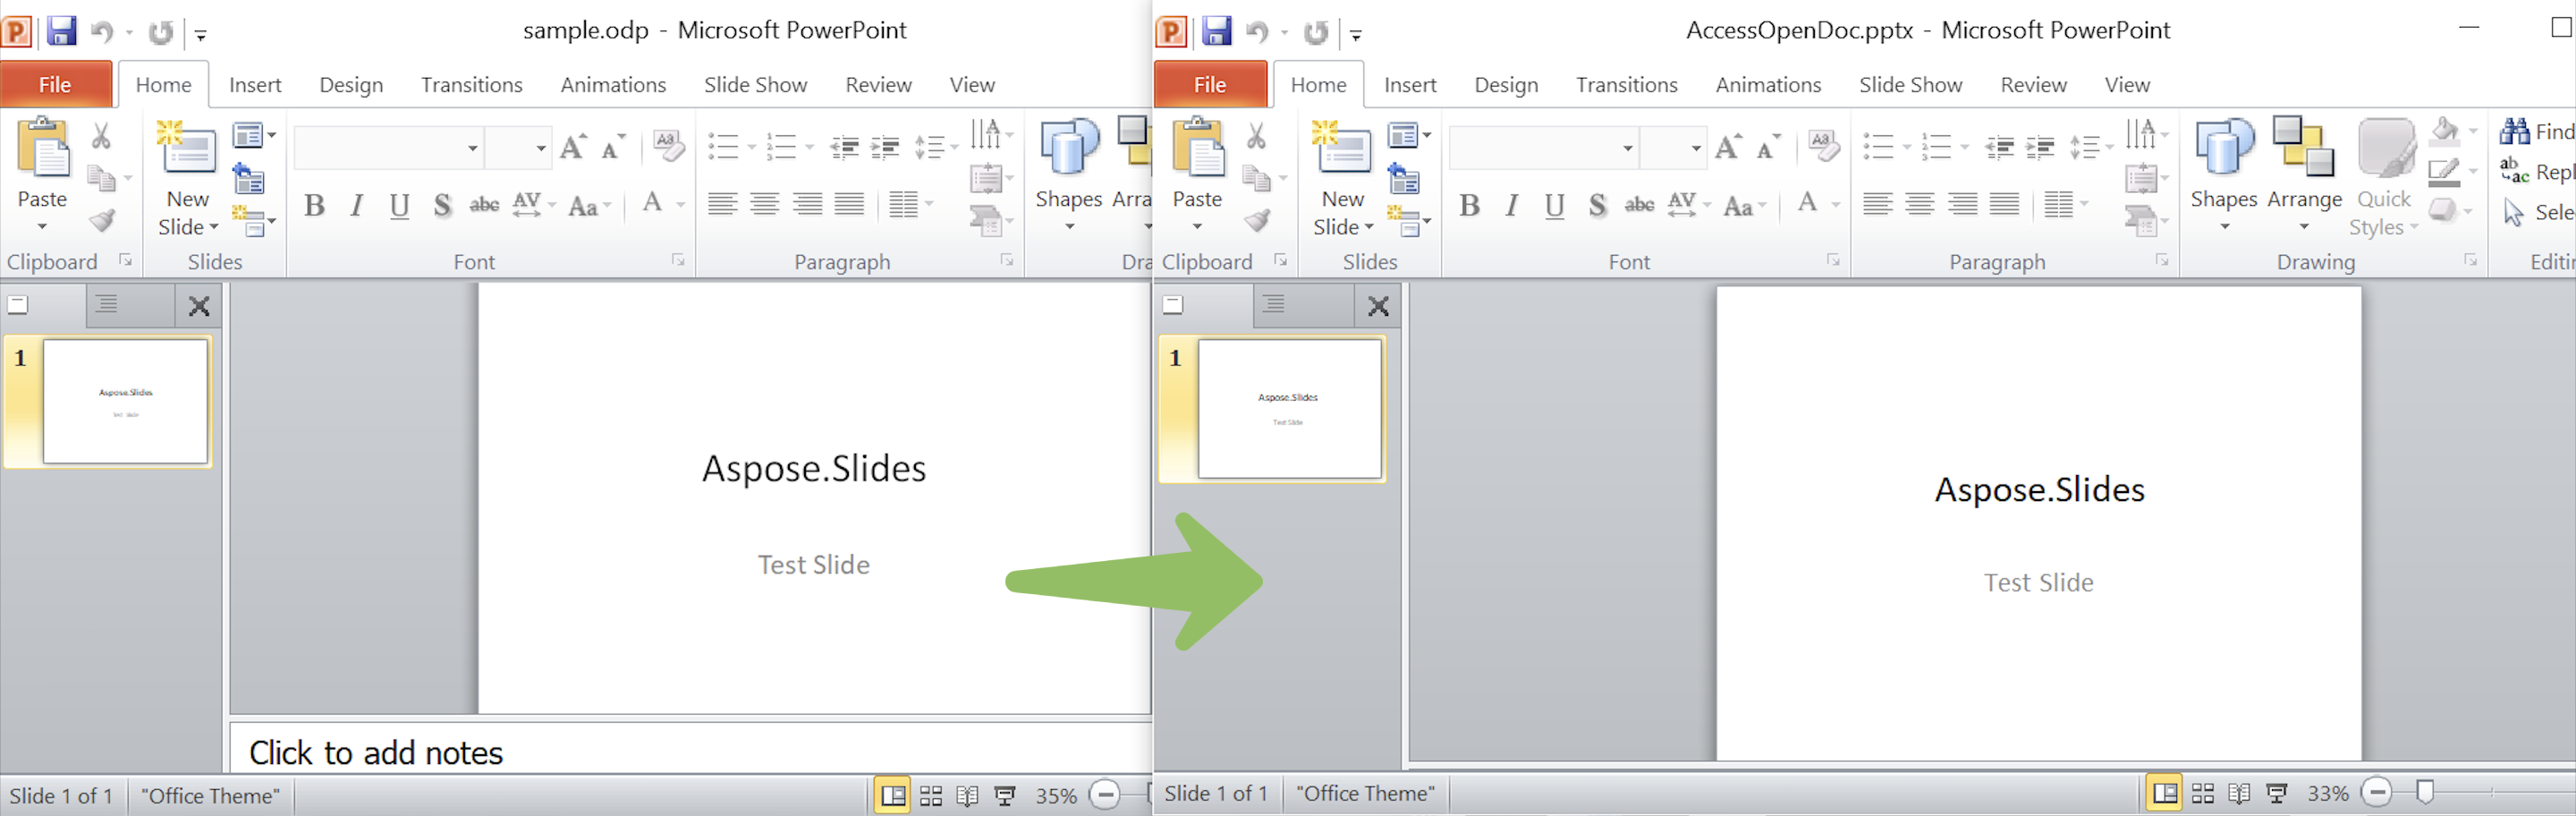Open the Transitions tab in the sample.odp window
This screenshot has width=2576, height=816.
click(471, 85)
